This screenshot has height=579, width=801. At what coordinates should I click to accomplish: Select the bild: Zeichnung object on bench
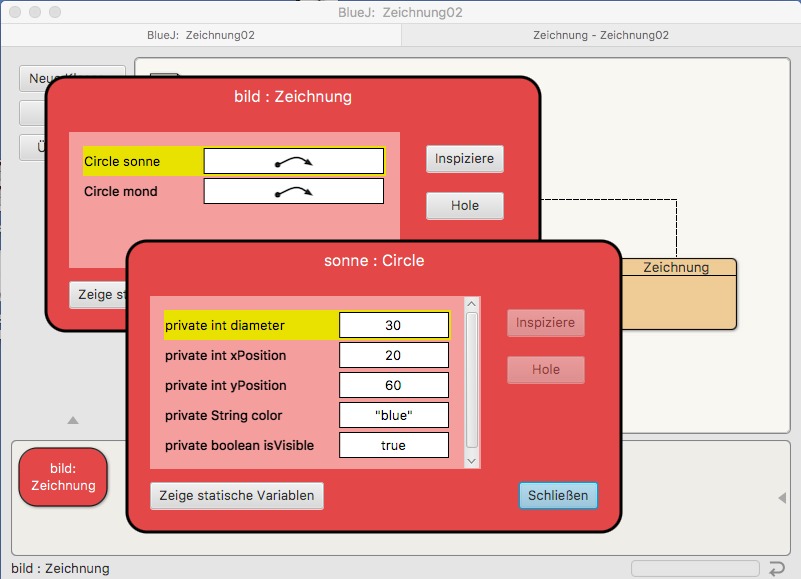[x=62, y=477]
